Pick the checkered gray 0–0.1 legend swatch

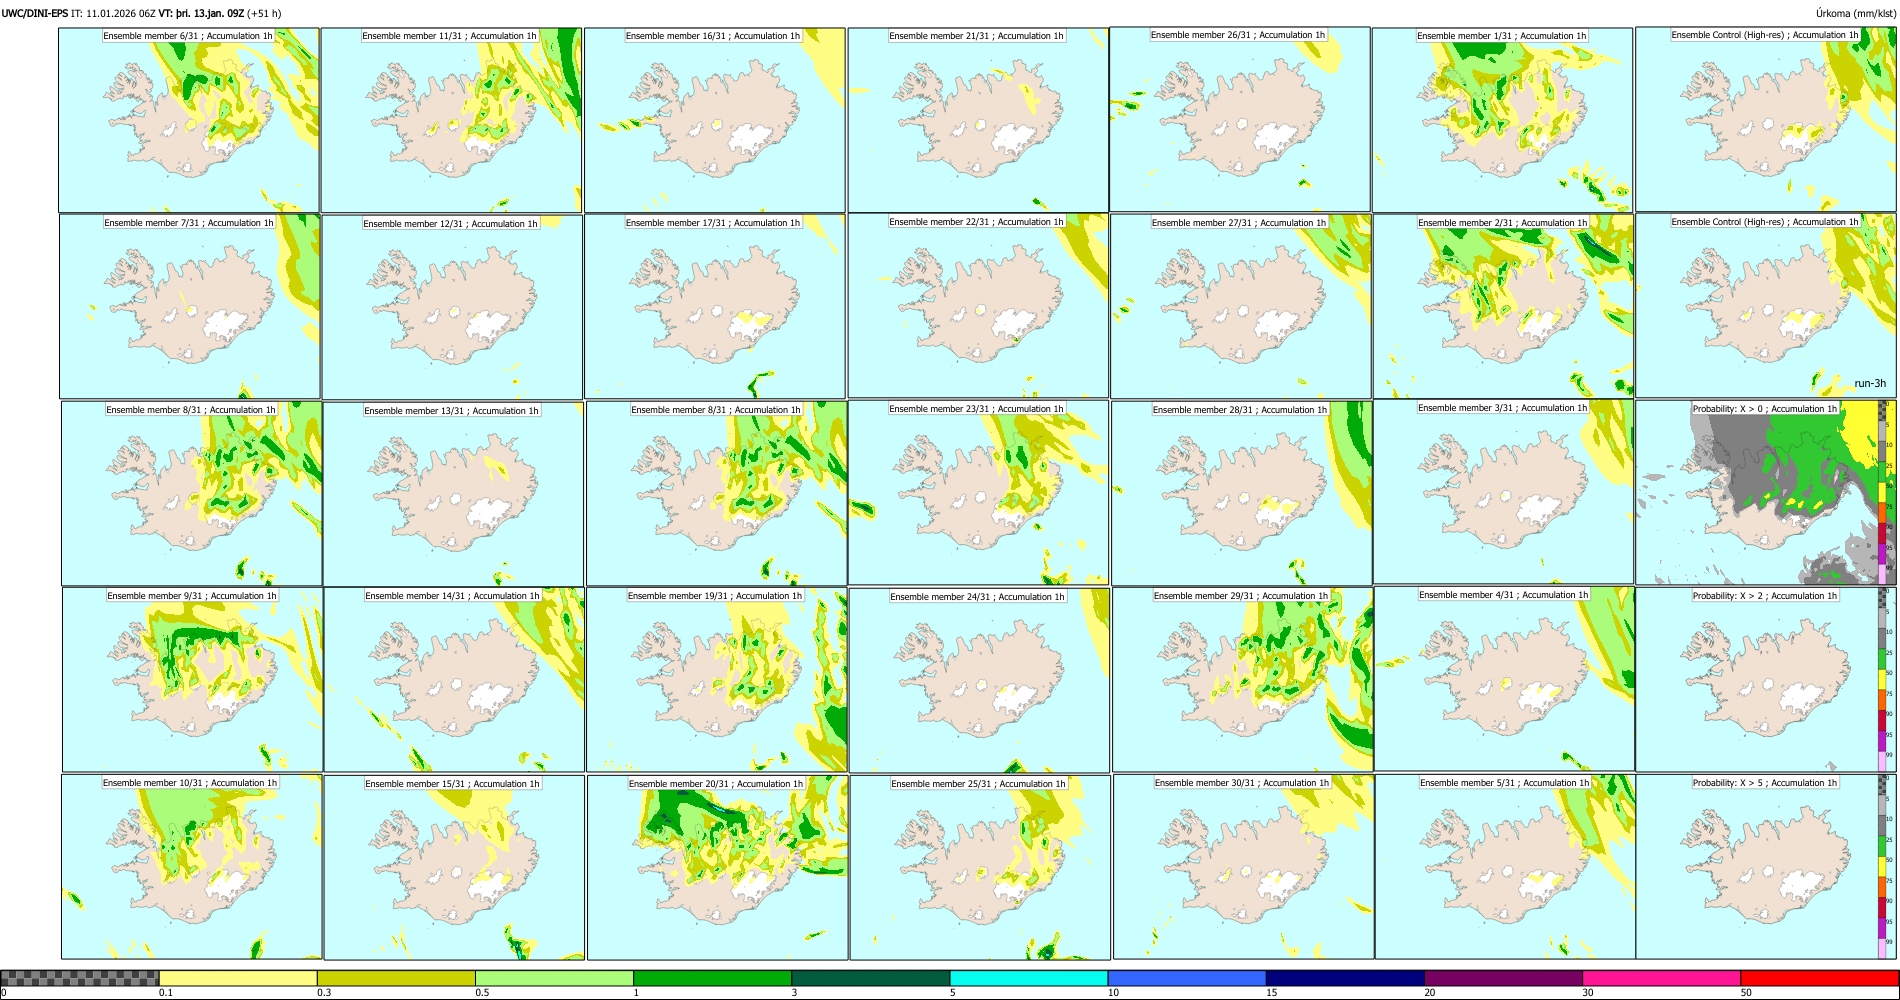pos(80,978)
